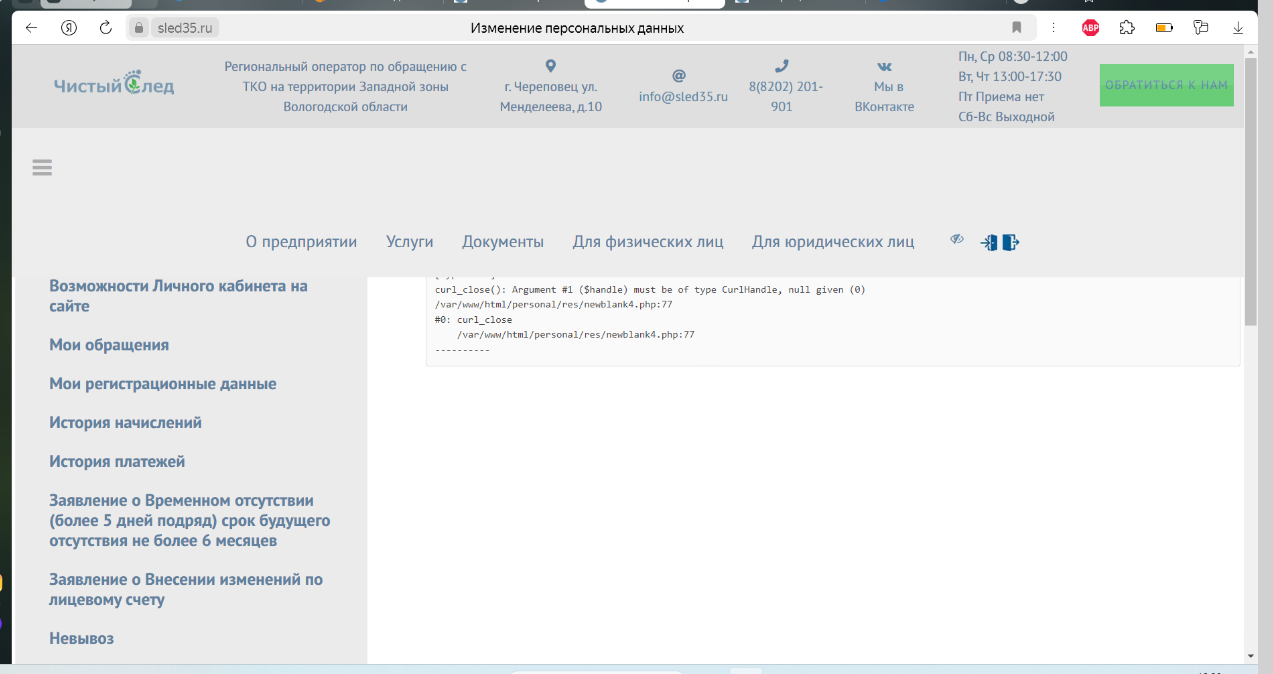Open the История платежей sidebar link
This screenshot has width=1273, height=674.
(x=117, y=462)
